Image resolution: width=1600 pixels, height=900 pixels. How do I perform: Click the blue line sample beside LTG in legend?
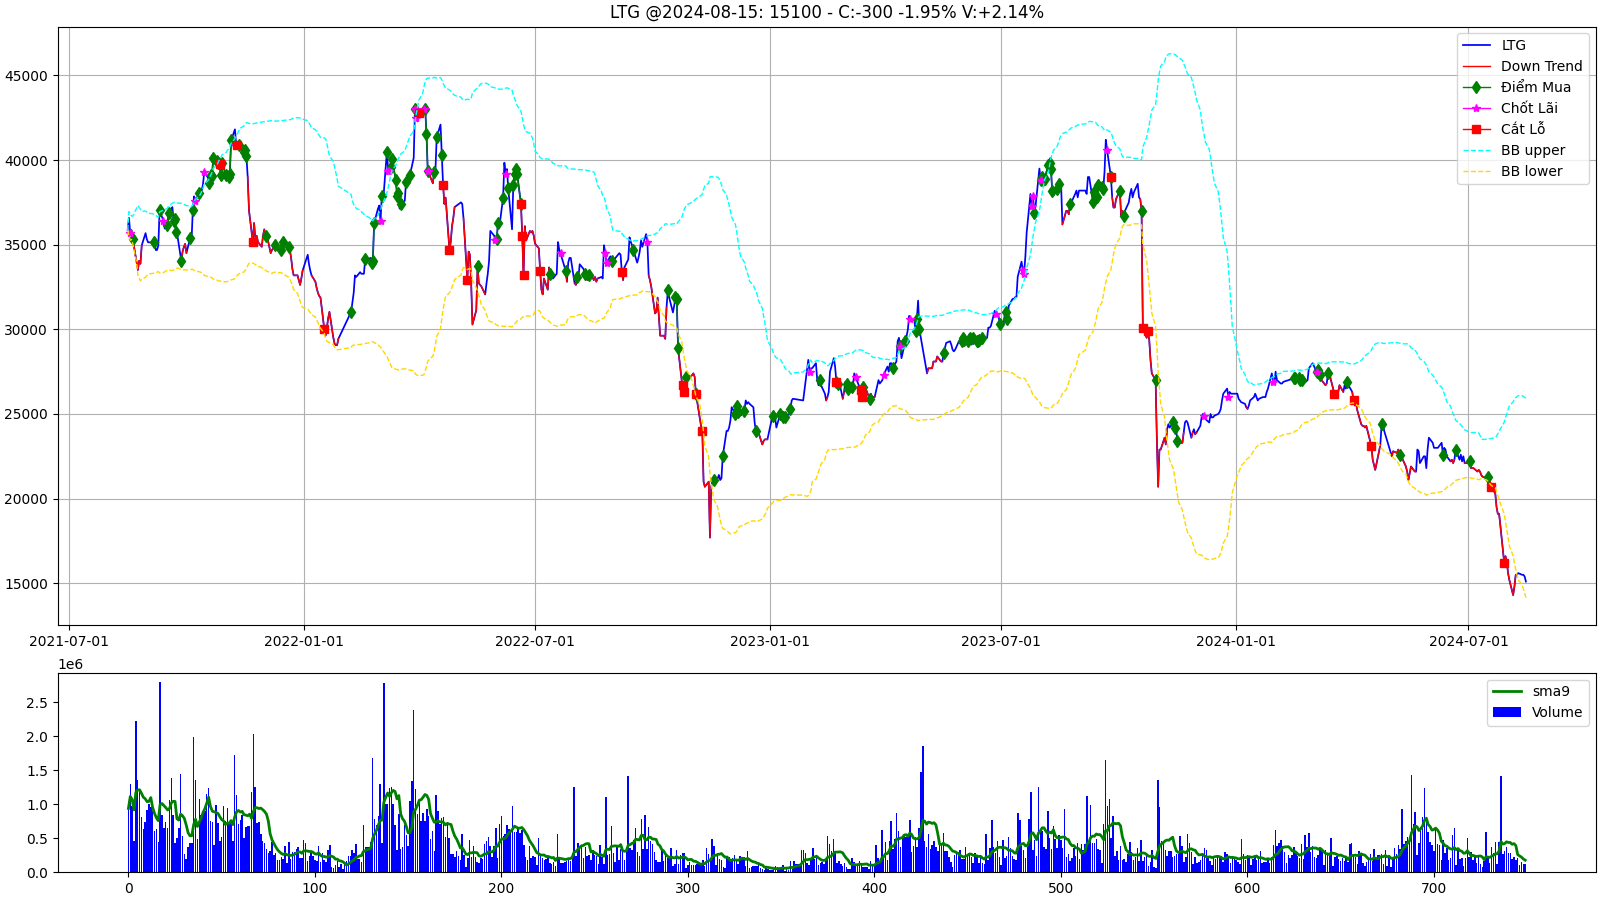click(1476, 45)
